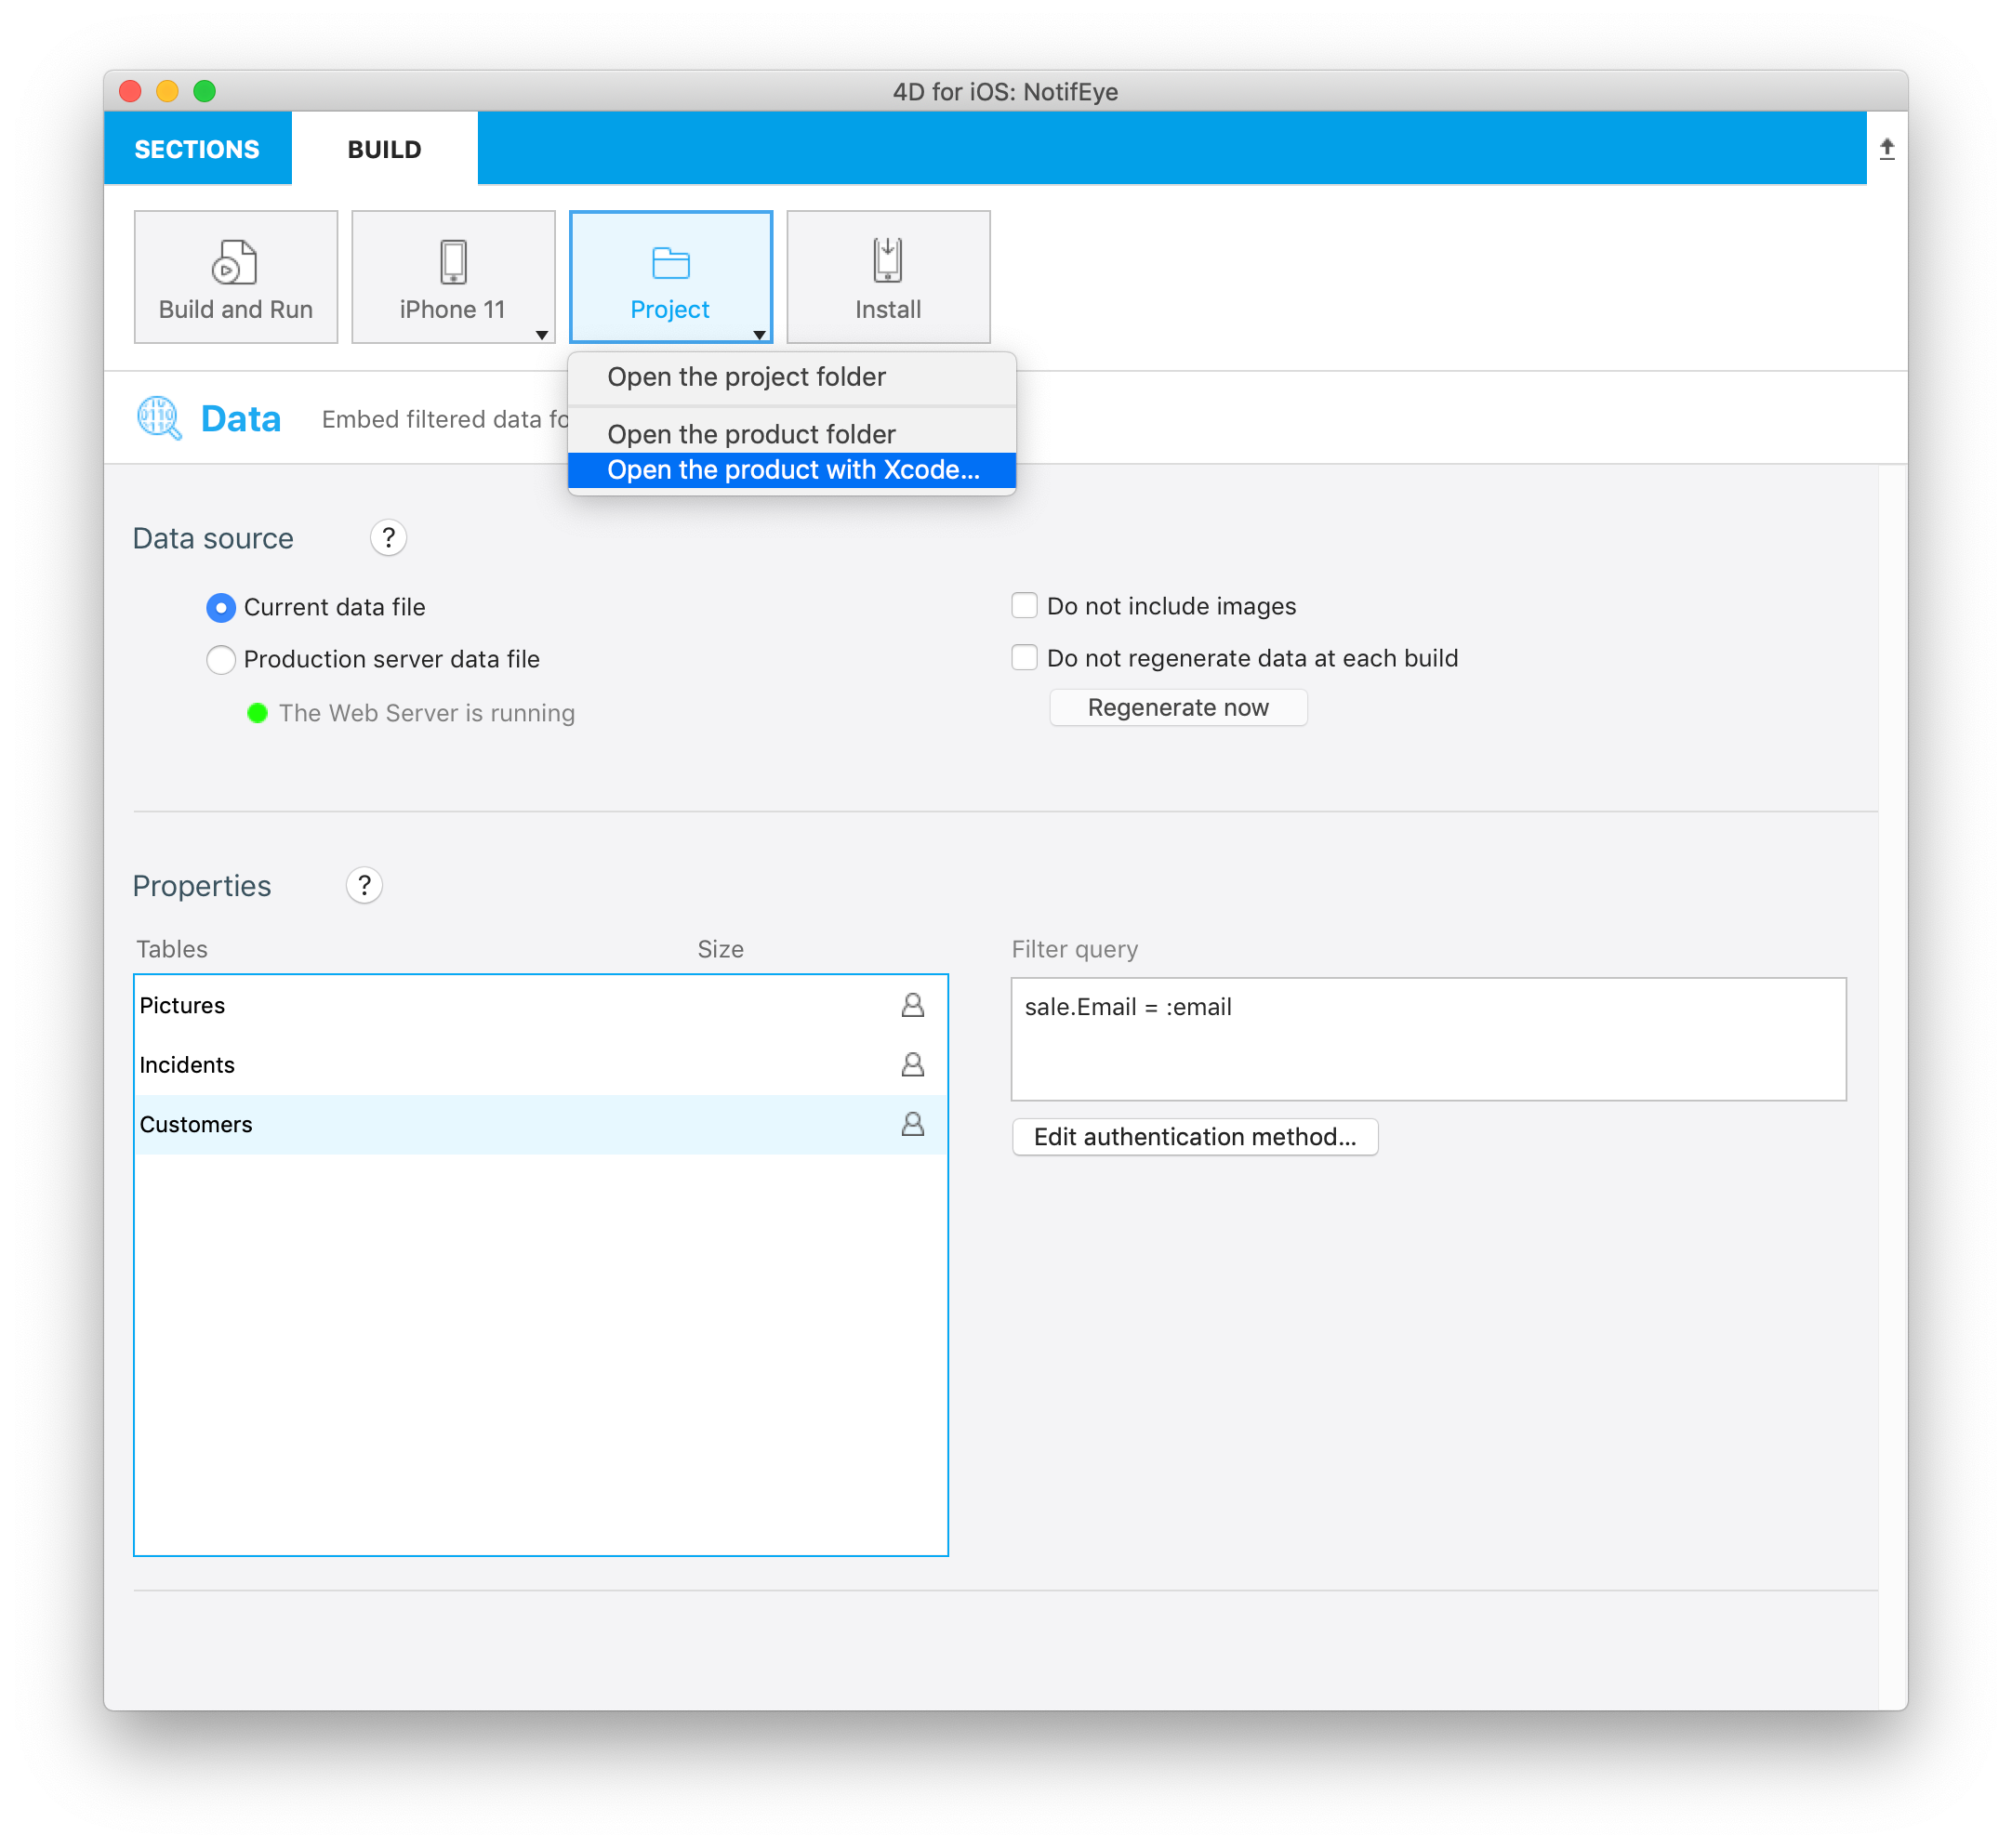
Task: Expand the iPhone 11 device dropdown
Action: pyautogui.click(x=543, y=337)
